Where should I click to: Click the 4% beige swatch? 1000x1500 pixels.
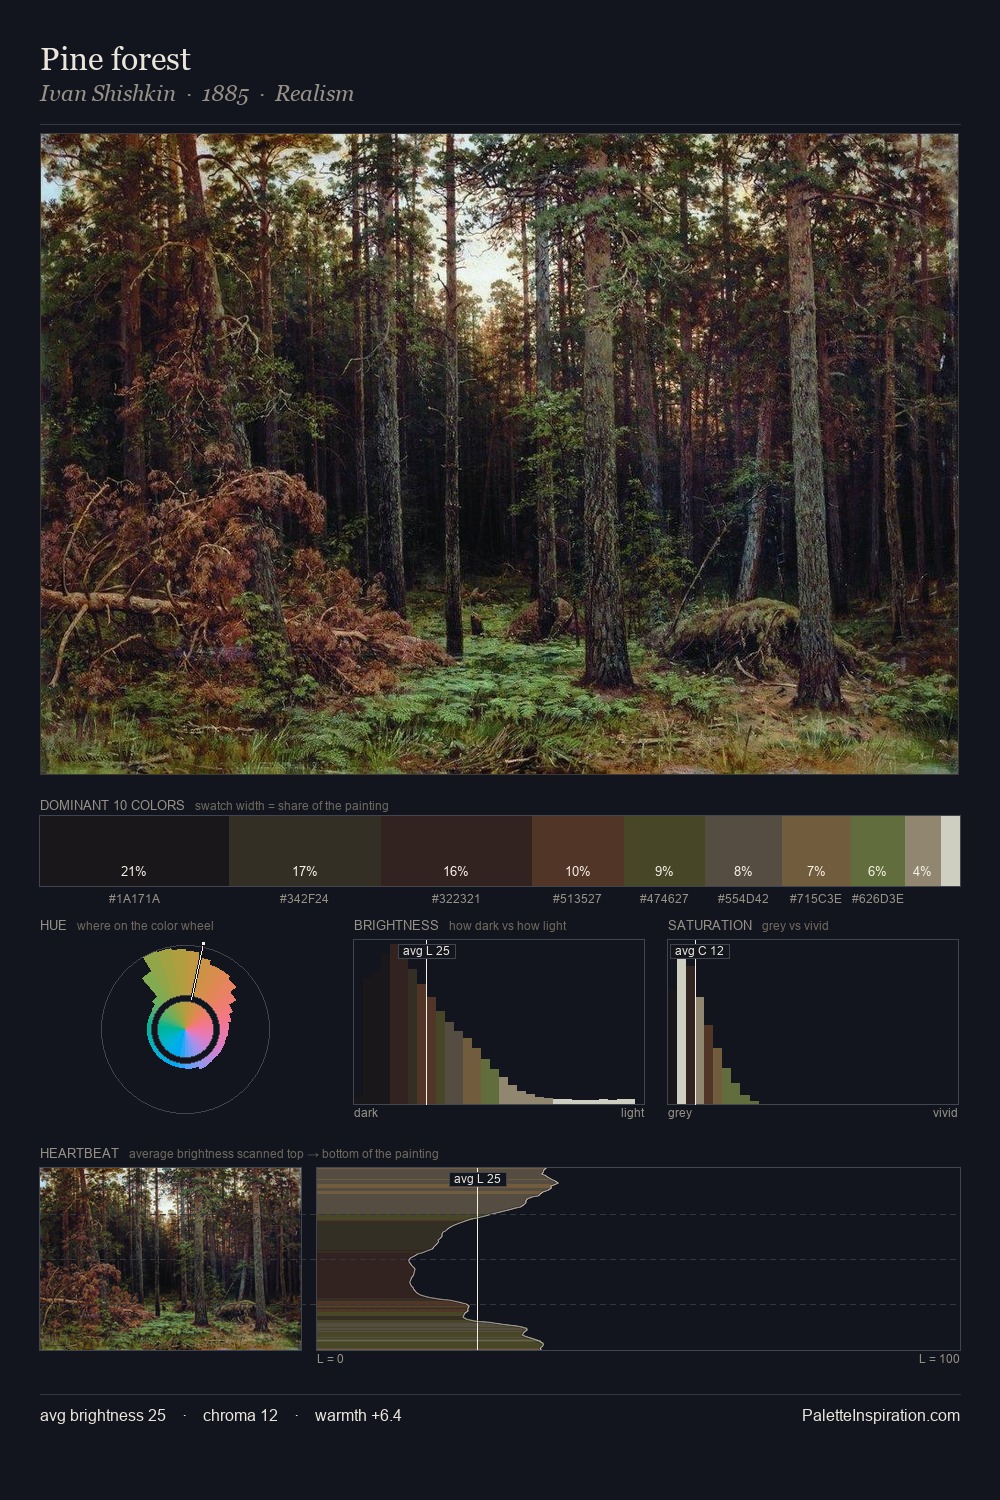point(923,851)
